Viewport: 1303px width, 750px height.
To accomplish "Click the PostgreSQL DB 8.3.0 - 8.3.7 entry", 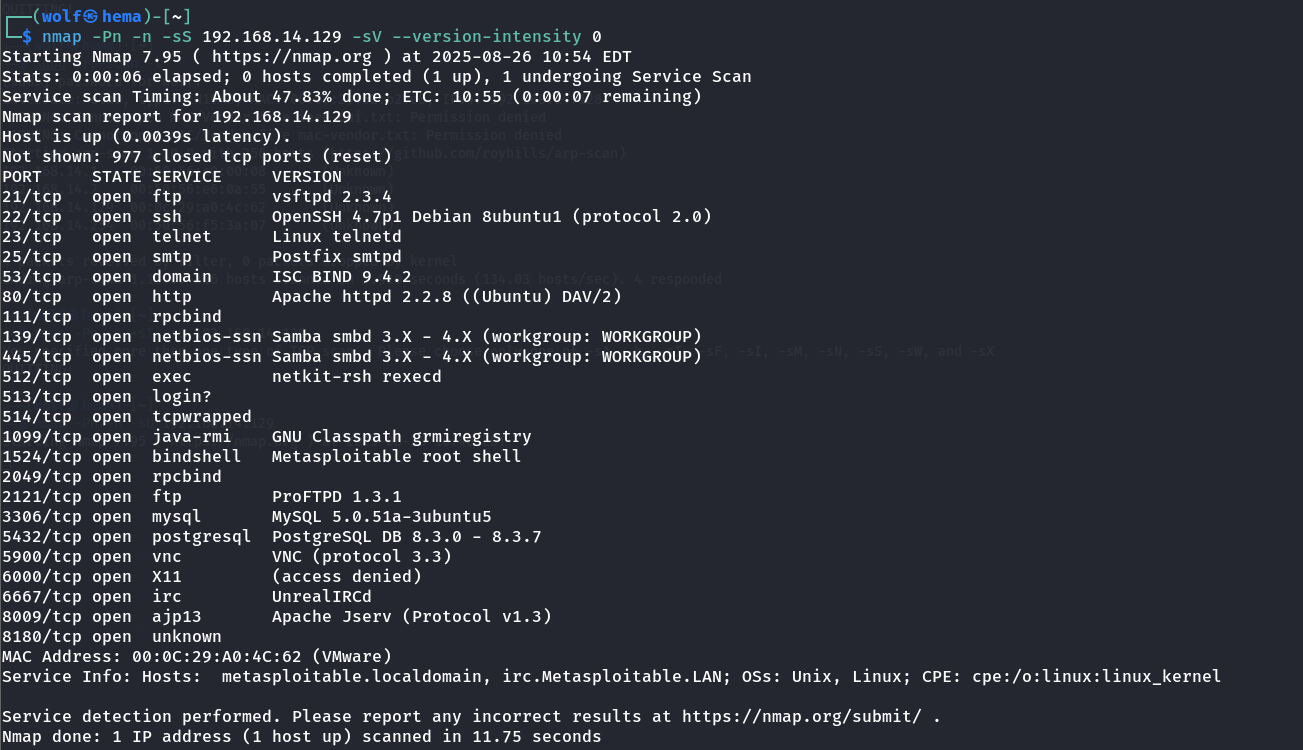I will coord(406,537).
